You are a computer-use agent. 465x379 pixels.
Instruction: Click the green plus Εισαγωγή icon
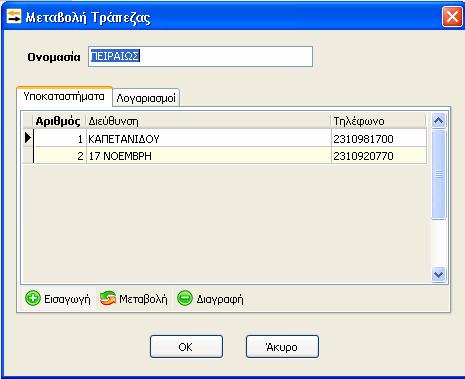tap(33, 298)
